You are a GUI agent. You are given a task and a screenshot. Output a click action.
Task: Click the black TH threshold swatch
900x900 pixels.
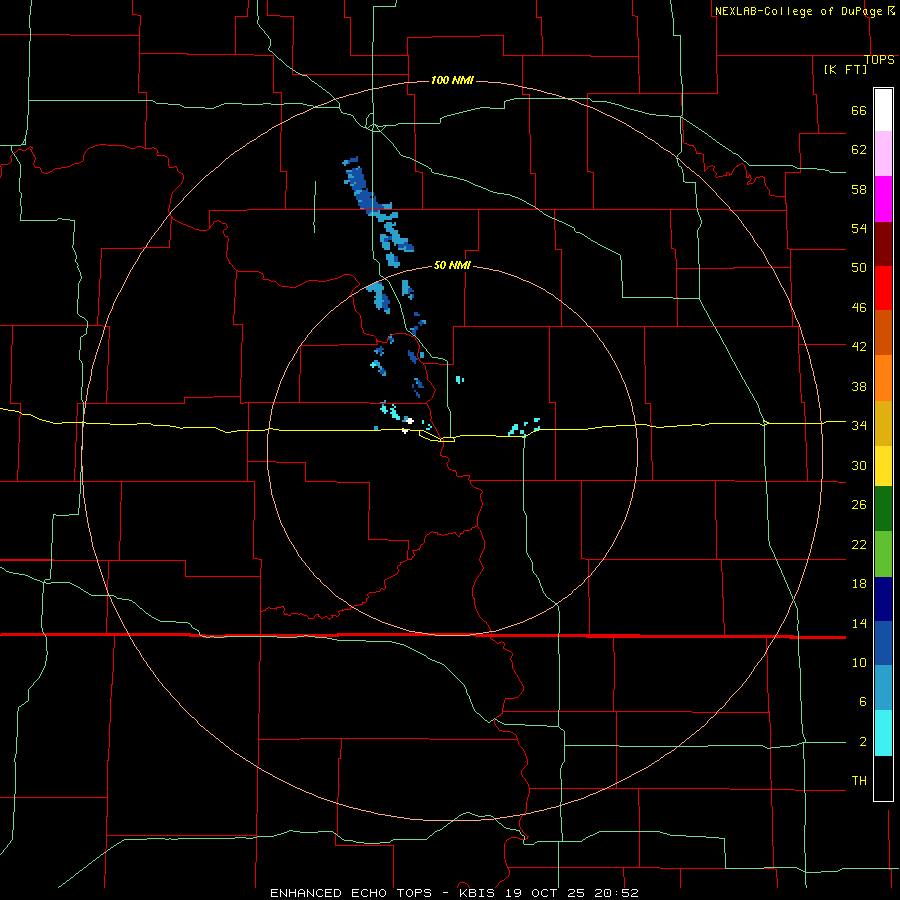coord(883,778)
